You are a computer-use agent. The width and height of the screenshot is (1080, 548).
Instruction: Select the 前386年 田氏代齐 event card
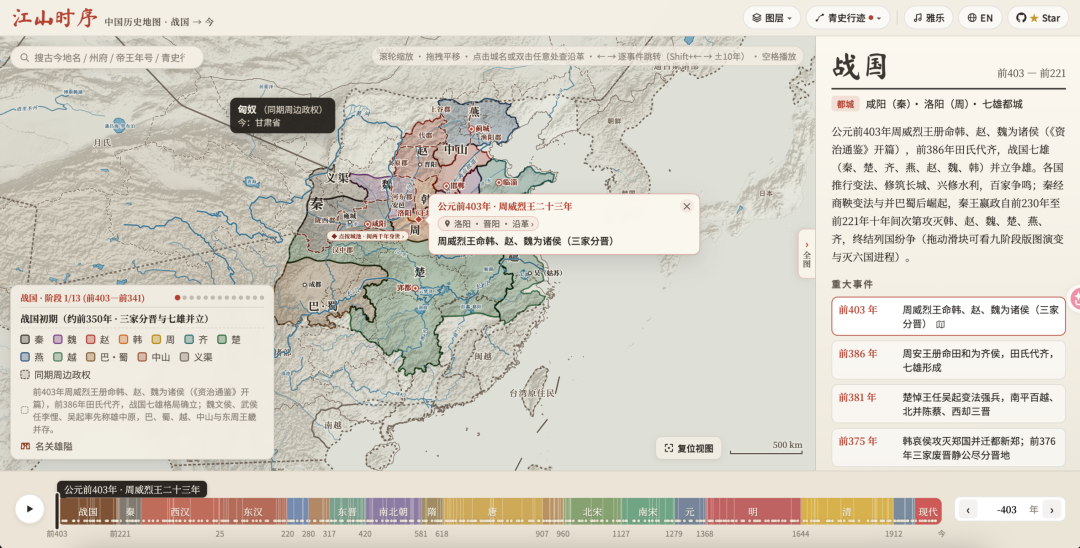point(948,360)
